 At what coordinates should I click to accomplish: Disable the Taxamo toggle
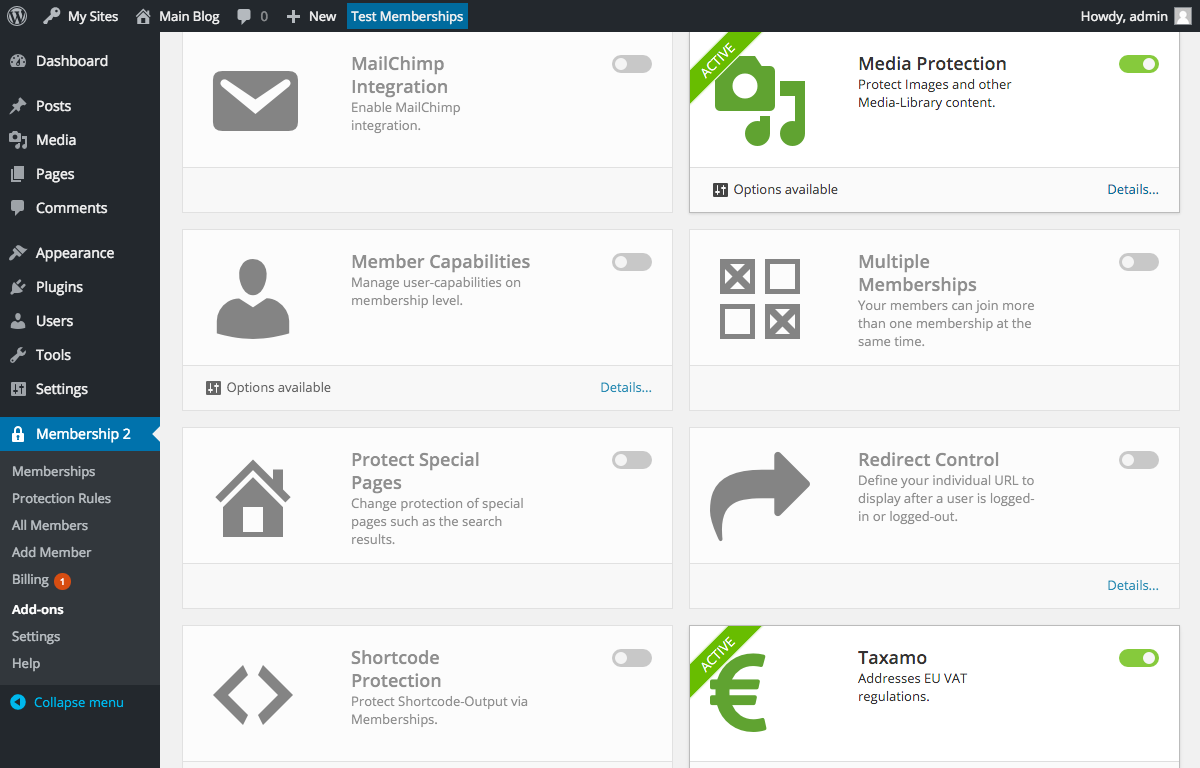(x=1139, y=658)
